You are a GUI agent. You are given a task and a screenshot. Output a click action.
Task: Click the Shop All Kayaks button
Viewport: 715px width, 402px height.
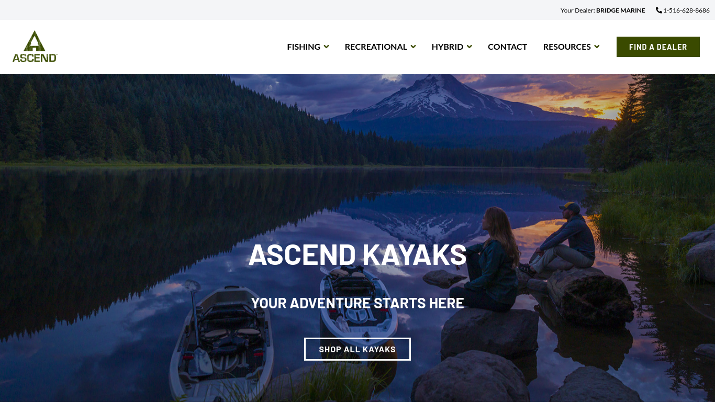pyautogui.click(x=358, y=349)
